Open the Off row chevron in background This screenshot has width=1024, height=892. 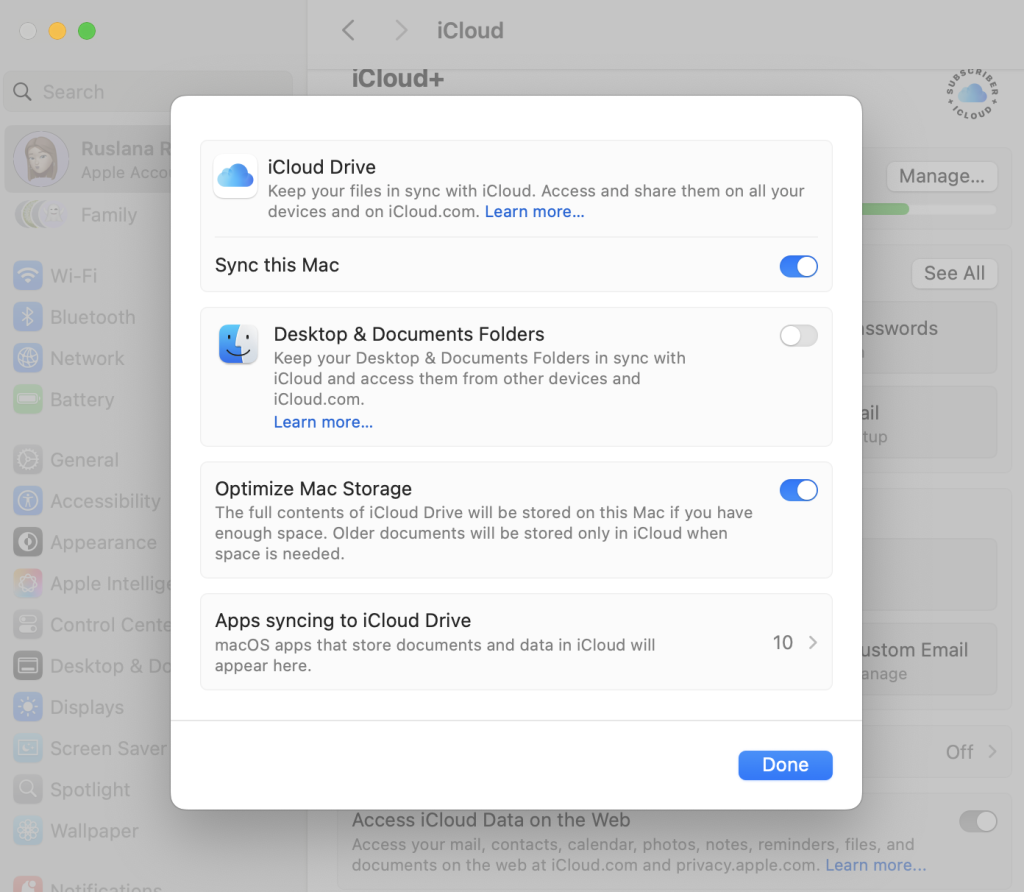pyautogui.click(x=992, y=752)
